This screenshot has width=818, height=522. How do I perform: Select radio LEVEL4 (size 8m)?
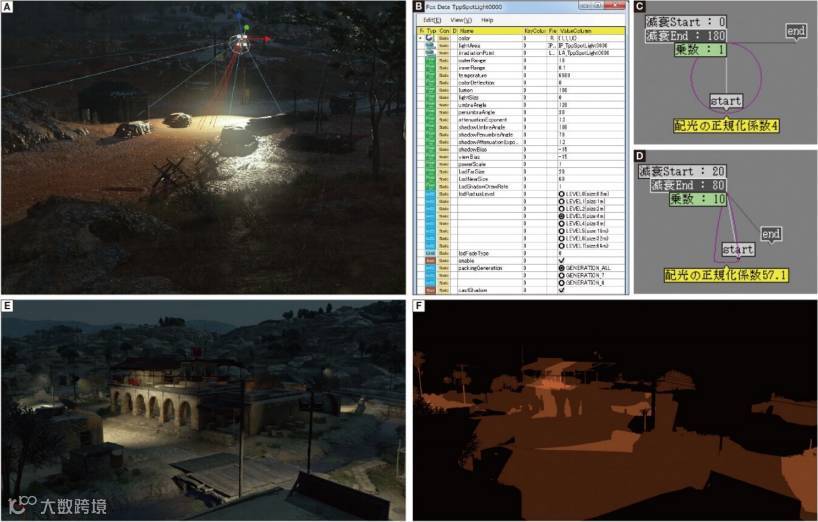[561, 223]
